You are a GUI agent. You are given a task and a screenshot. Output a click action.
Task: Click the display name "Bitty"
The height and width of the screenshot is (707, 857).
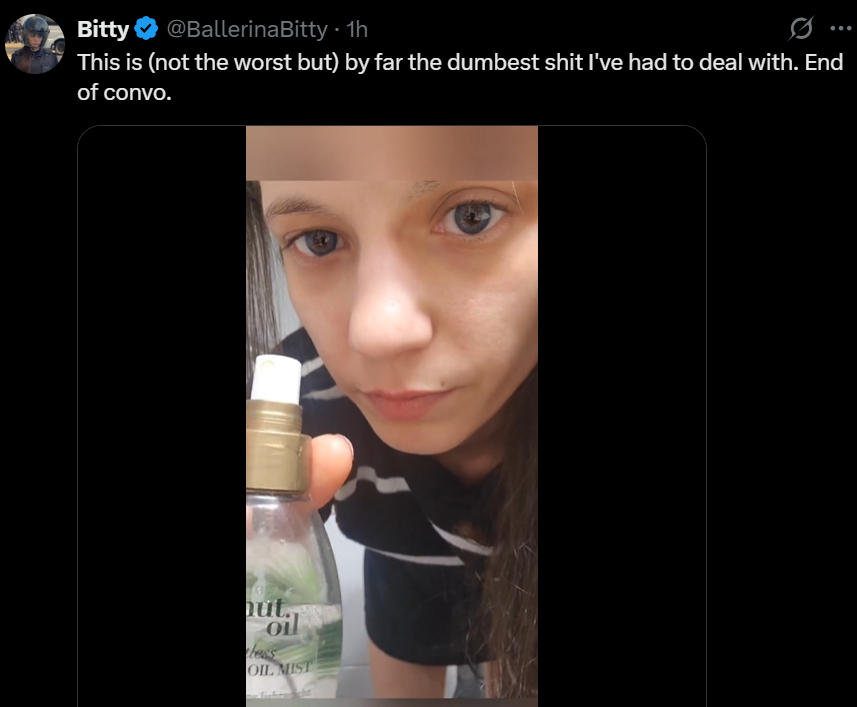(x=103, y=29)
